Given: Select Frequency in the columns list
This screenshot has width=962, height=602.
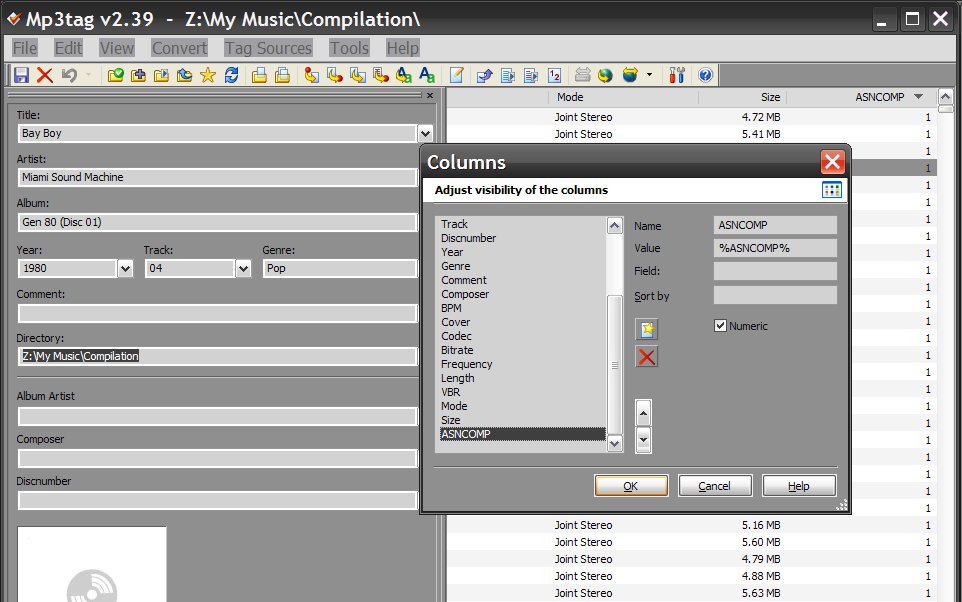Looking at the screenshot, I should pos(466,364).
